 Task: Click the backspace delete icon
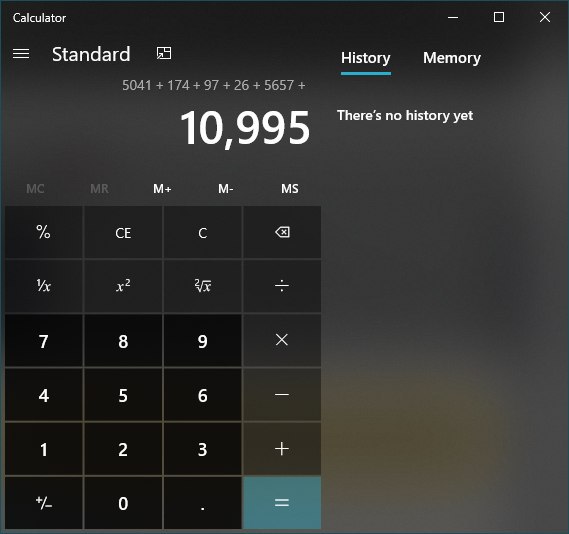(x=282, y=232)
